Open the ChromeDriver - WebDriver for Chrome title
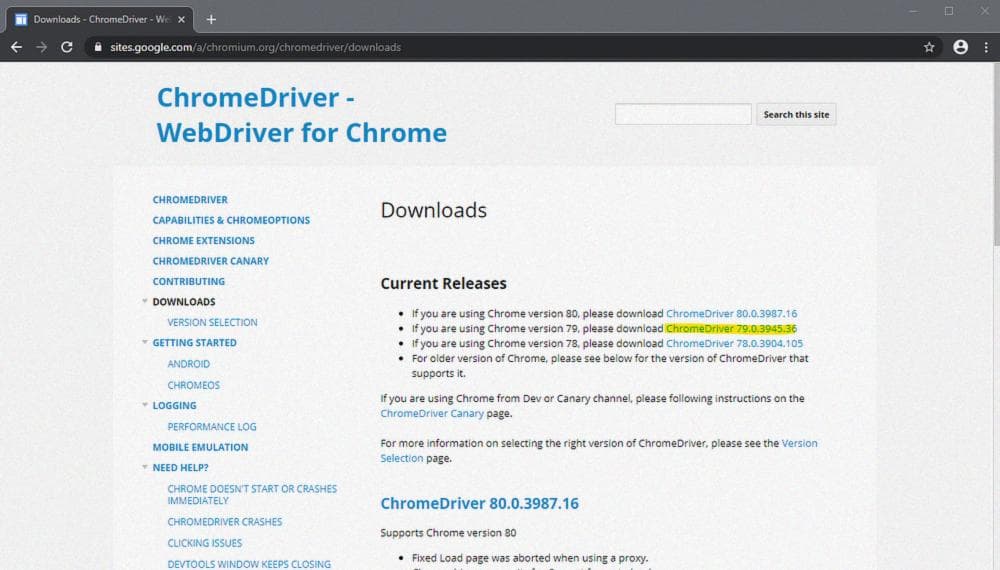Screen dimensions: 1000x570 (302, 115)
